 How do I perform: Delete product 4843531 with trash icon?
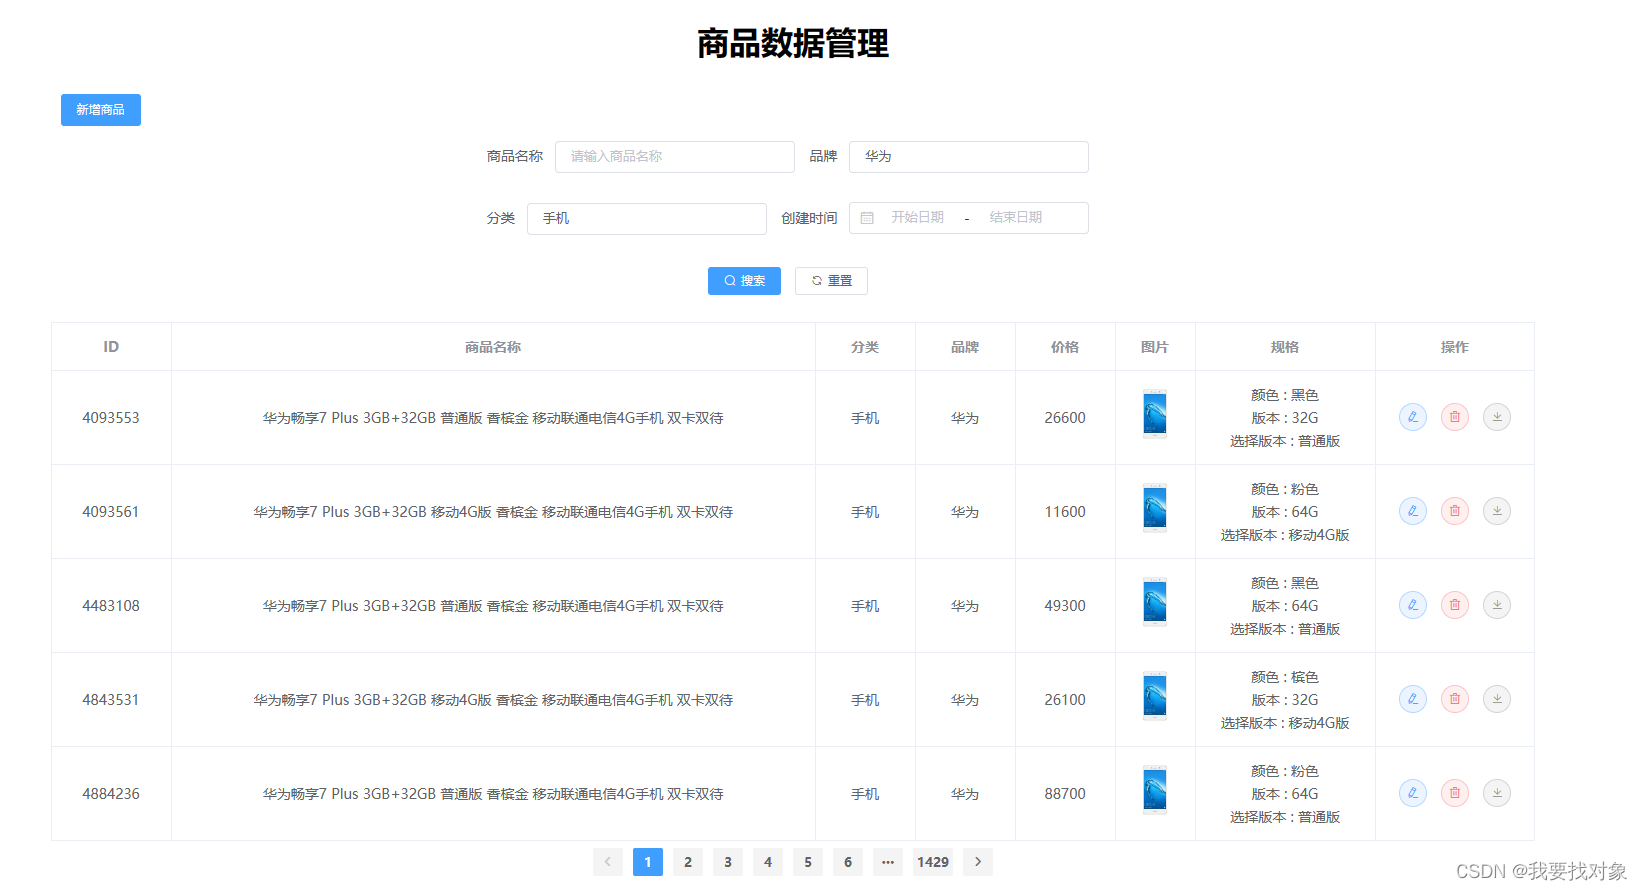click(1454, 699)
